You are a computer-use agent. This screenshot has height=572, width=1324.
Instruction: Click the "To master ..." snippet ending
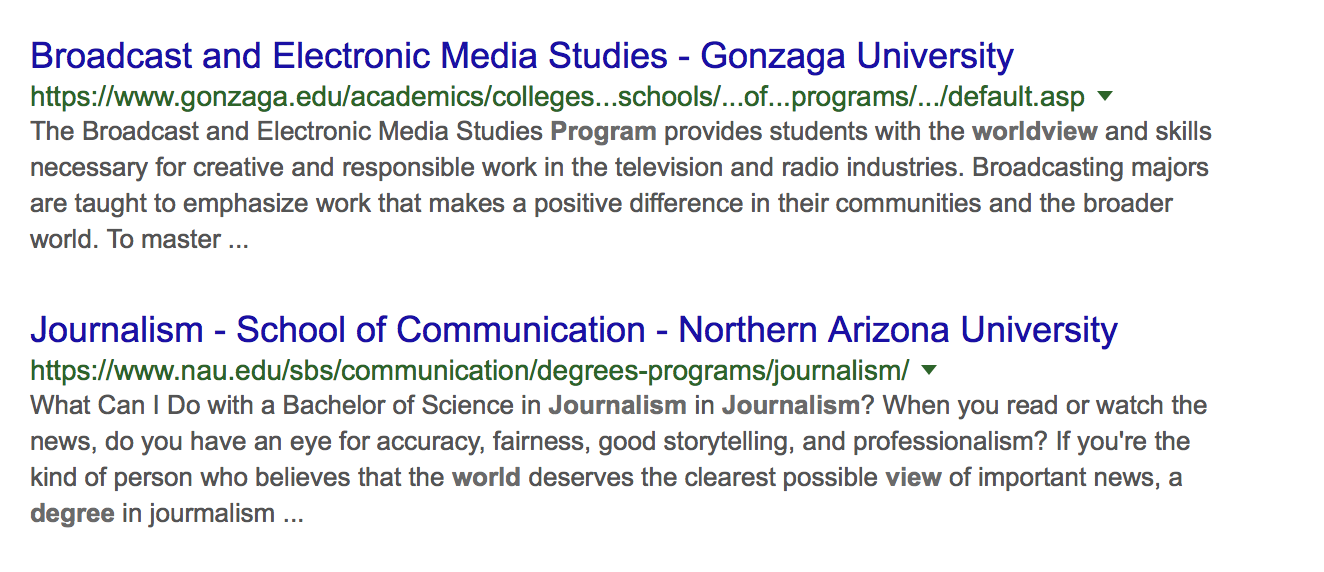(178, 240)
